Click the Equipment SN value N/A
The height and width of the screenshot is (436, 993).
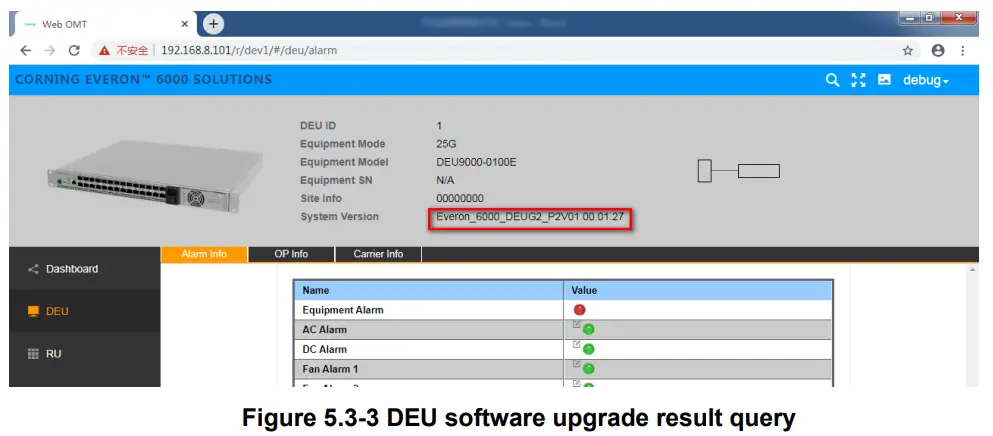tap(445, 181)
